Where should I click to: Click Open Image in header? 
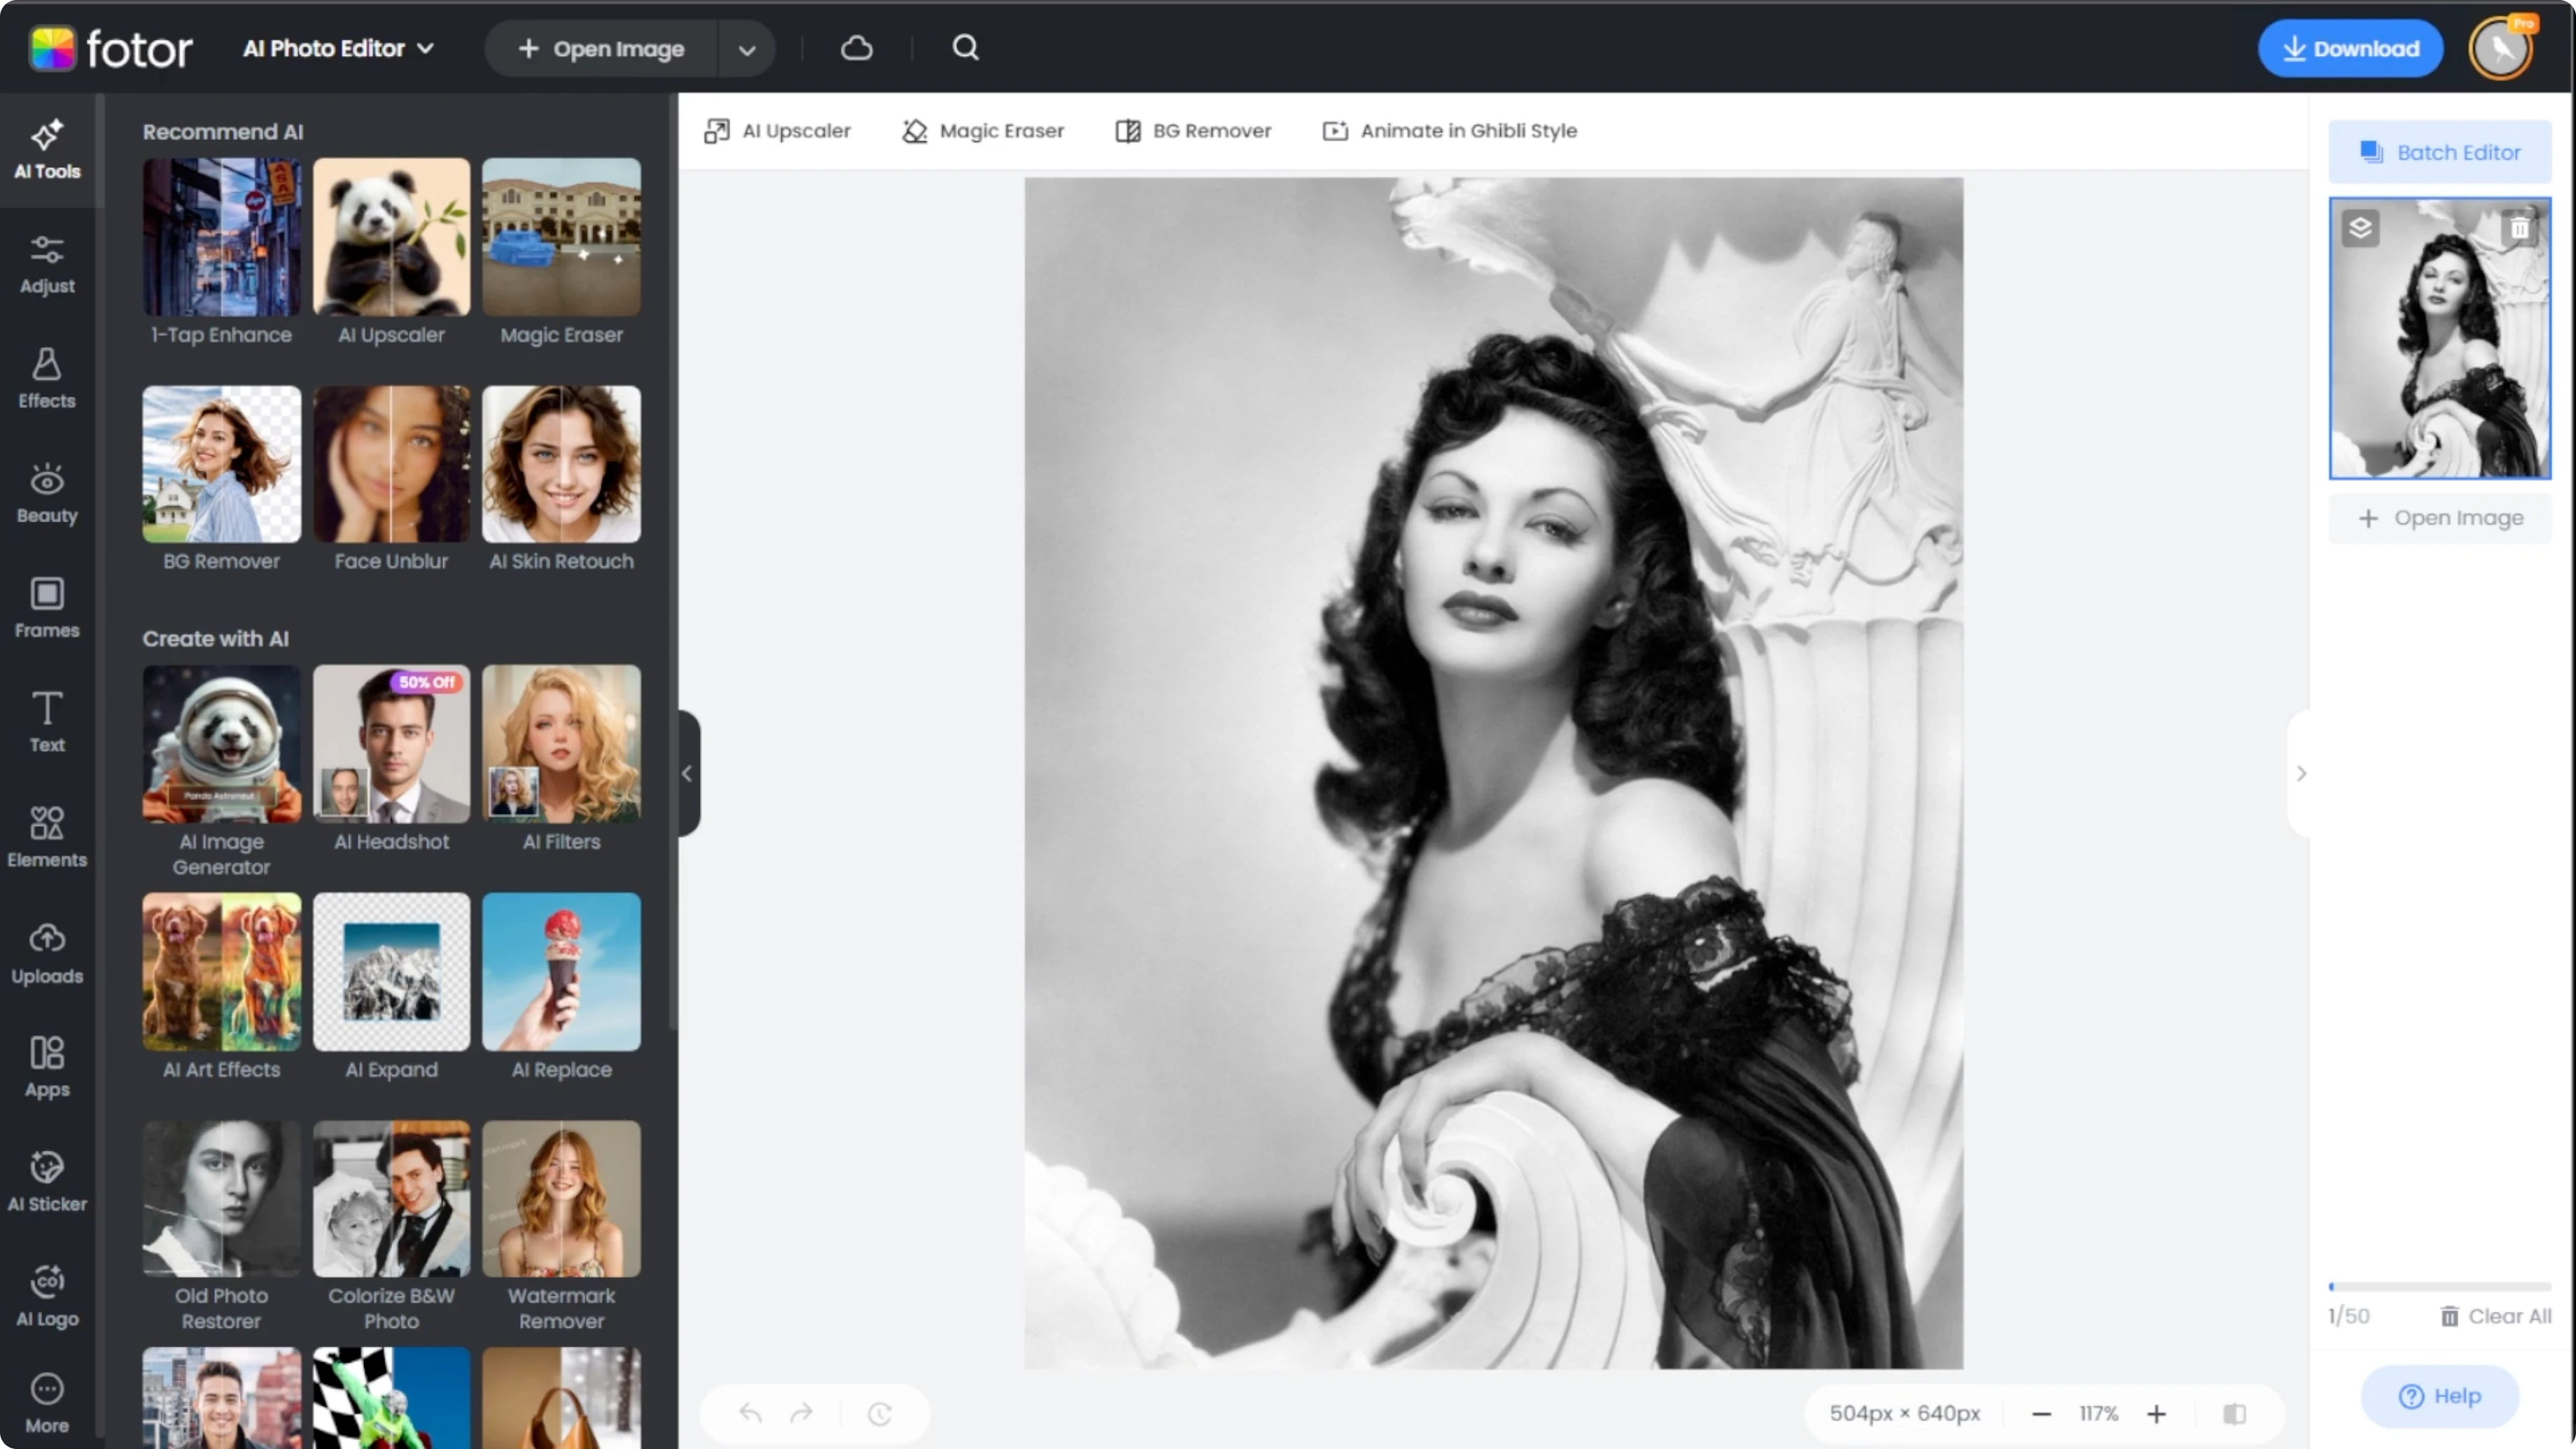coord(601,49)
